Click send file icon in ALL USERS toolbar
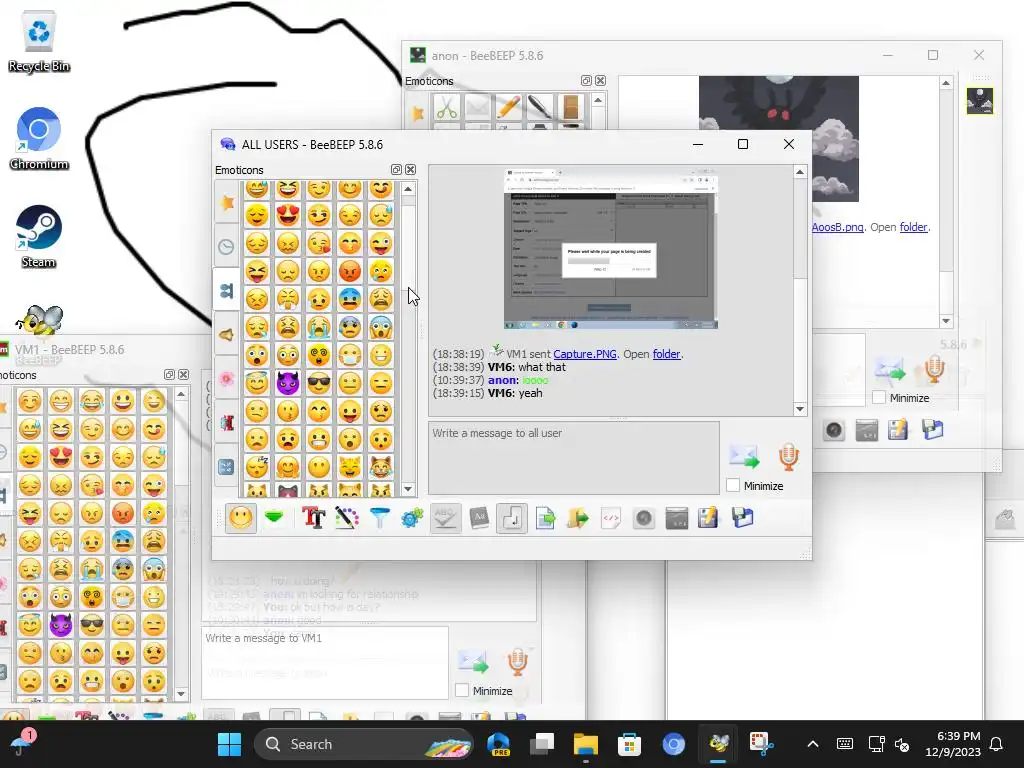 click(545, 519)
